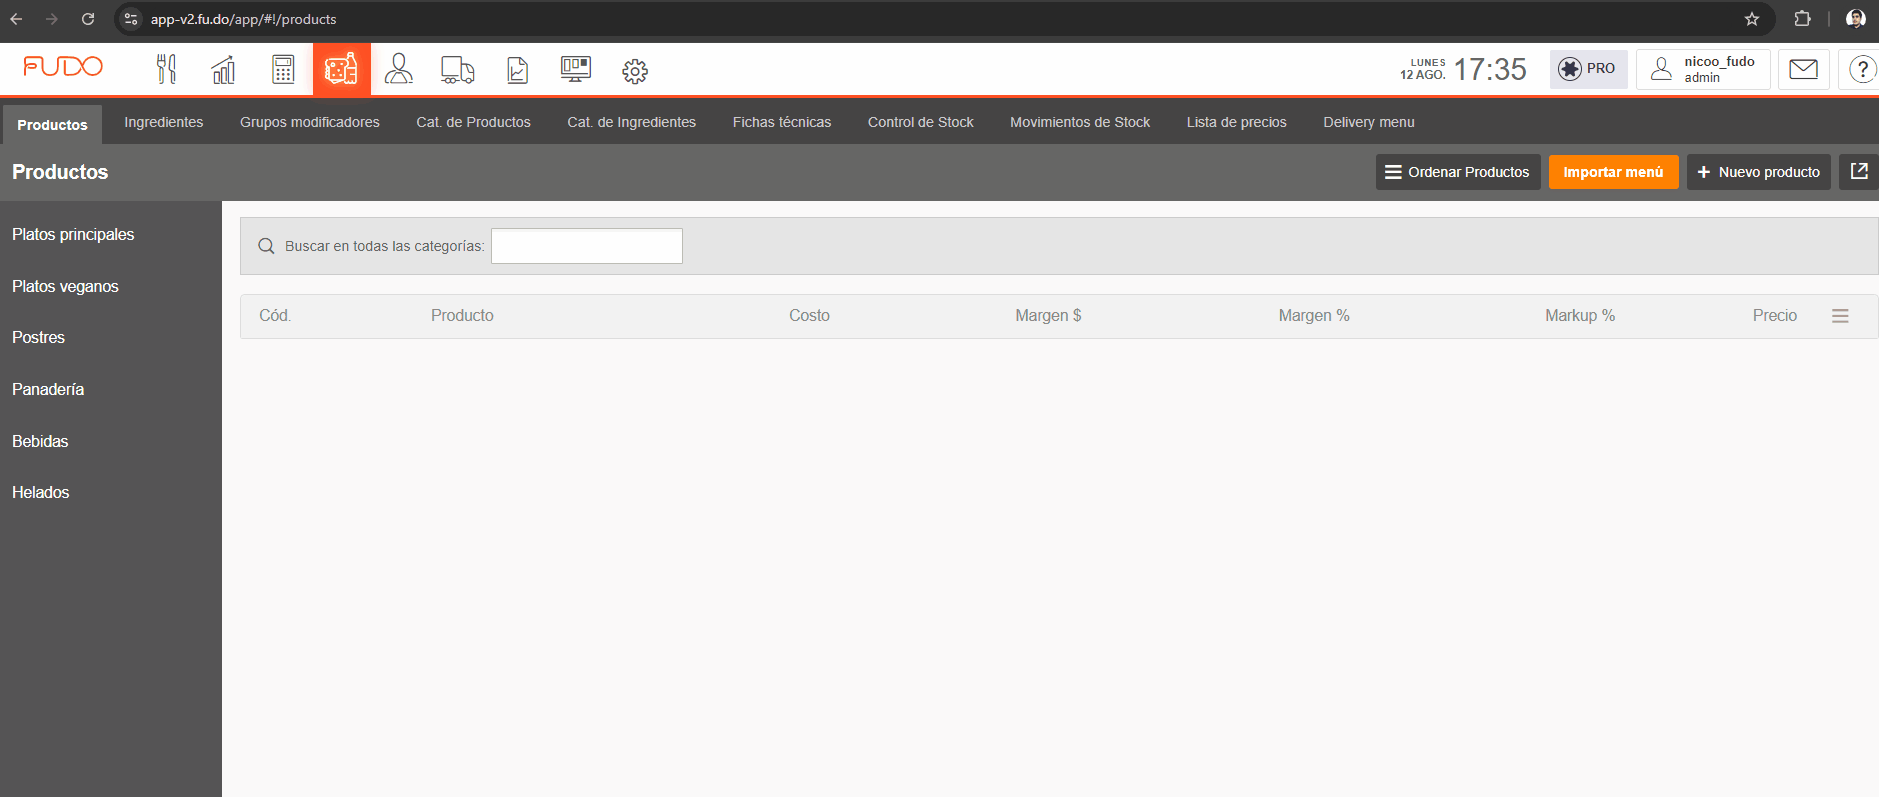Click the Ordenar Productos button
1879x797 pixels.
(x=1458, y=172)
